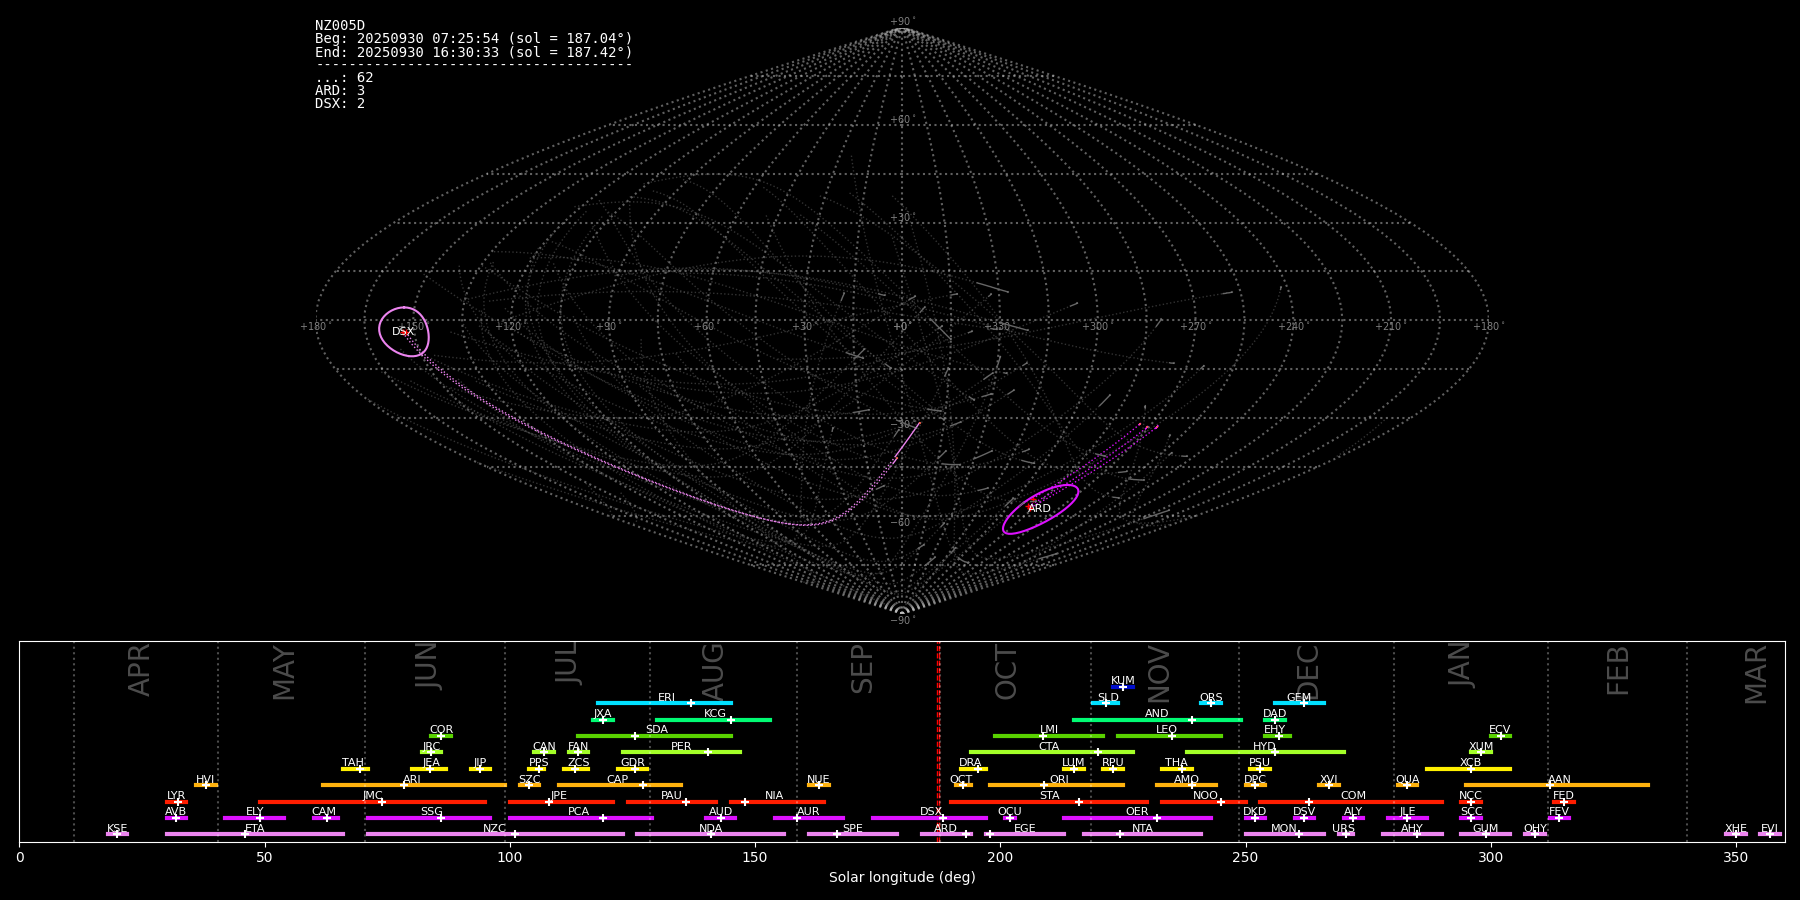Click the DSX bar in timeline
The image size is (1800, 900).
click(929, 818)
